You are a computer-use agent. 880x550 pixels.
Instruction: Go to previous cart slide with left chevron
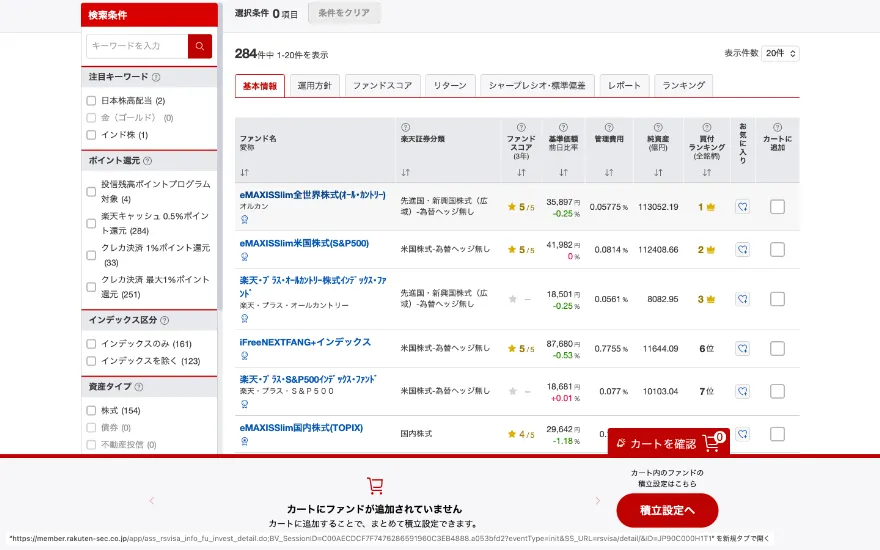pyautogui.click(x=152, y=501)
